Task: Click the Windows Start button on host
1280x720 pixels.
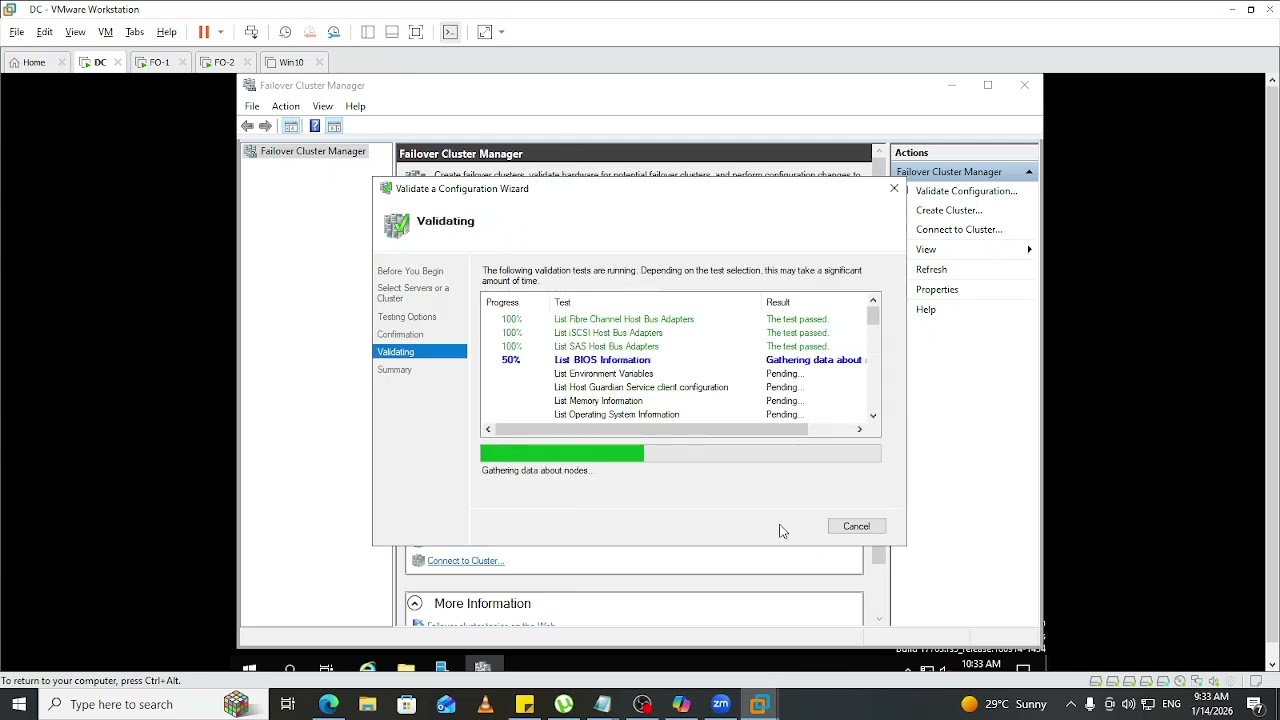Action: point(19,704)
